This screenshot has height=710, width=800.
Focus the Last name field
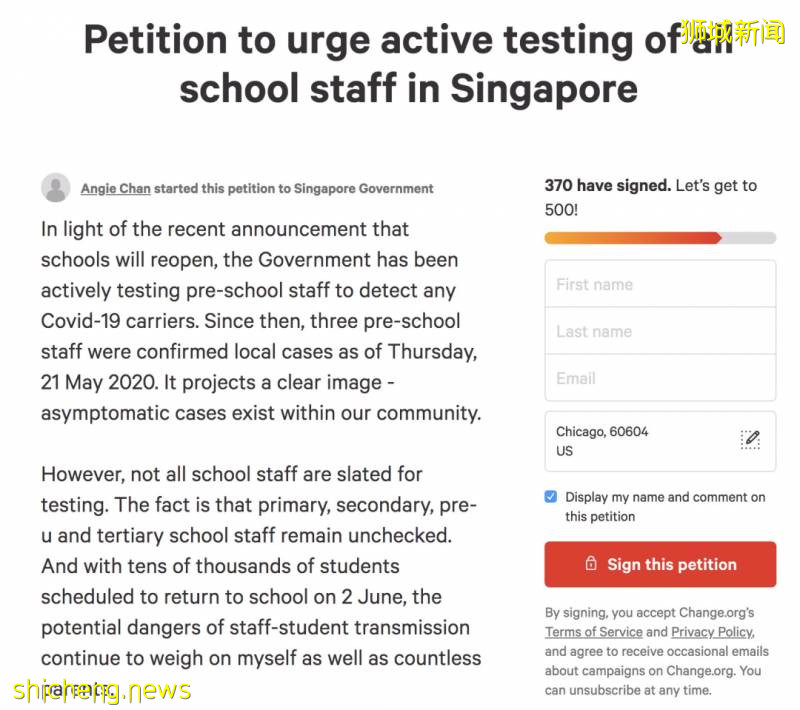tap(660, 331)
